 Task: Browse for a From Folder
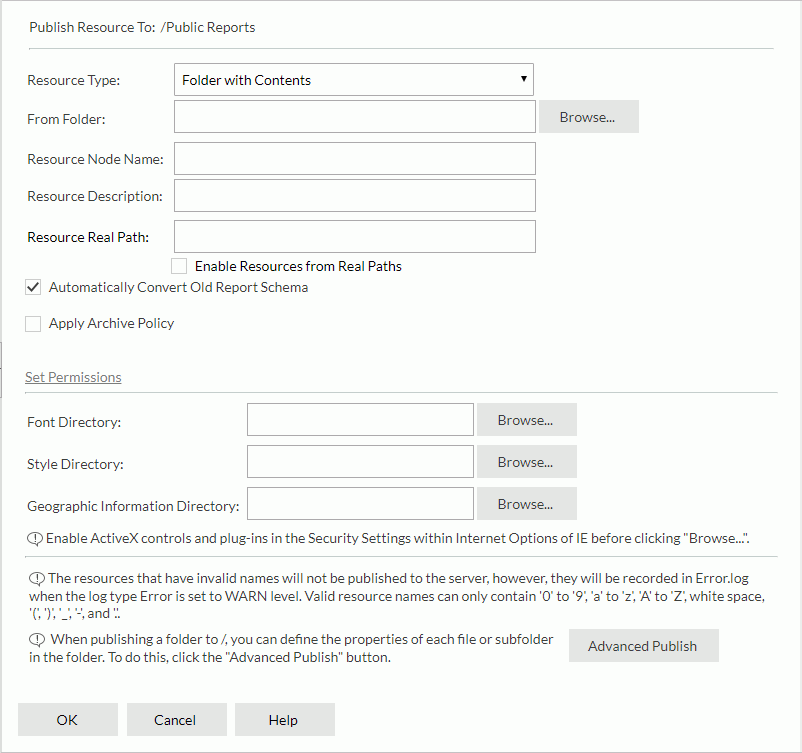(x=588, y=116)
